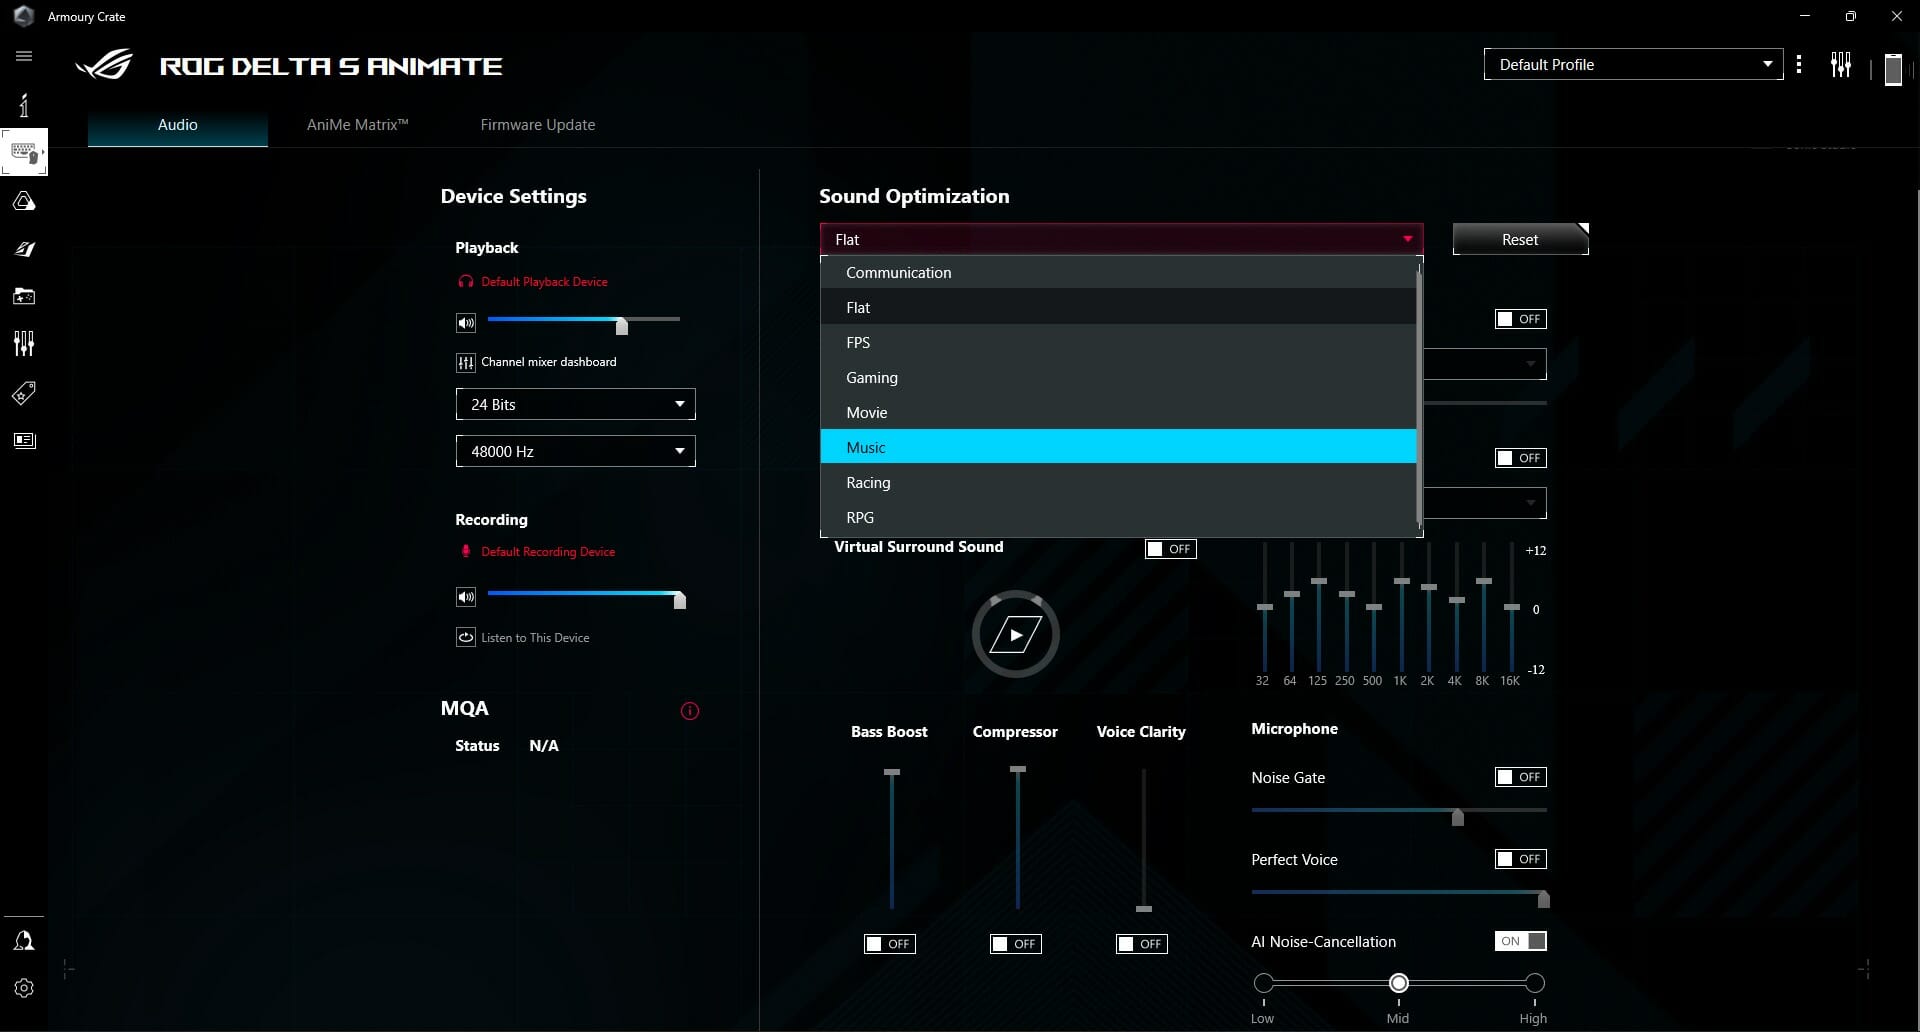1920x1032 pixels.
Task: Click the recording volume slider handle
Action: pos(680,600)
